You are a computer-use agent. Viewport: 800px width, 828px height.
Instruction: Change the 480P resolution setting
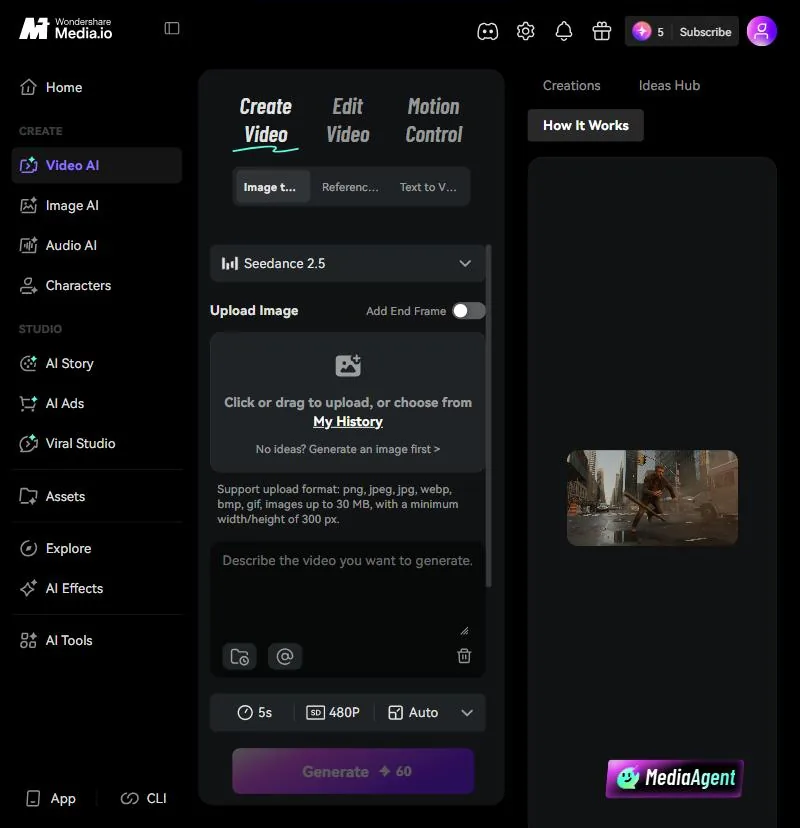click(x=333, y=713)
